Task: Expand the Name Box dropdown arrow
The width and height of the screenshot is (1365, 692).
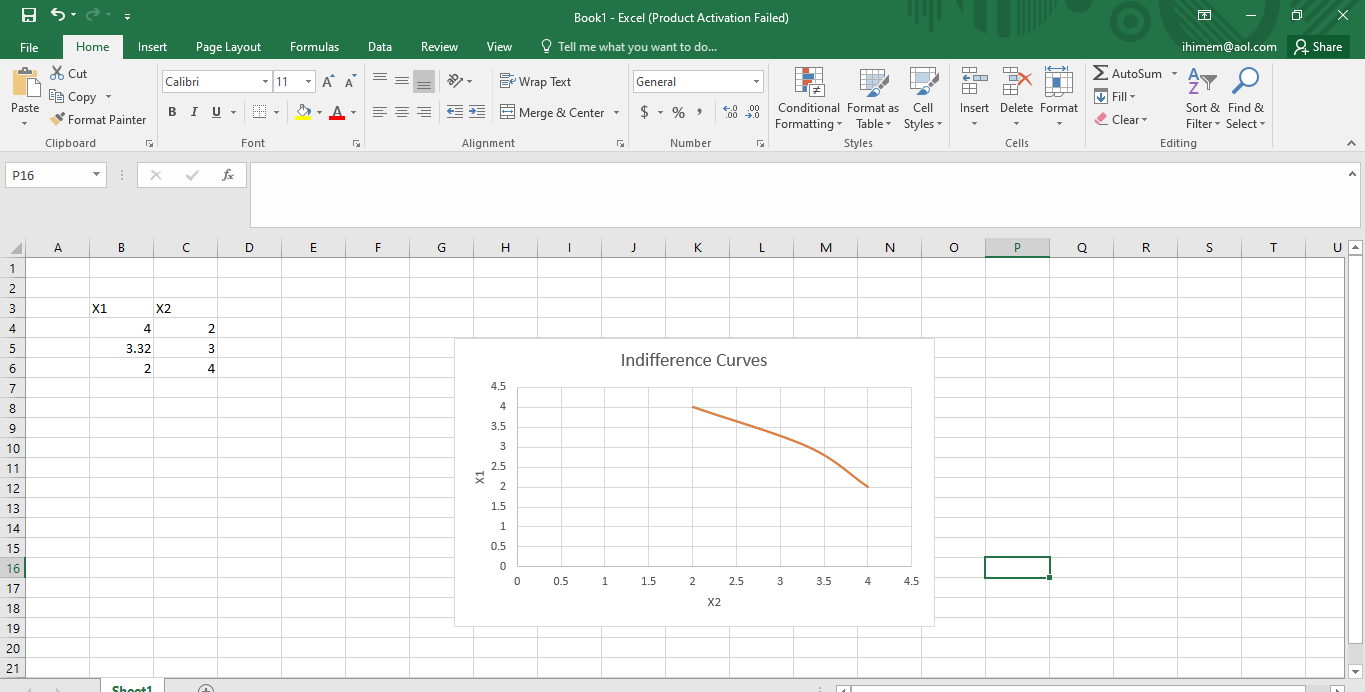Action: click(x=97, y=175)
